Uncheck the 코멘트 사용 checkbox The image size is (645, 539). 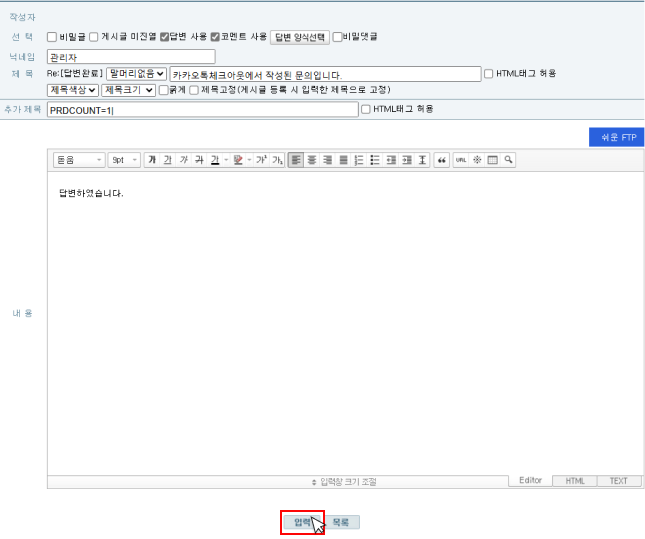coord(215,37)
